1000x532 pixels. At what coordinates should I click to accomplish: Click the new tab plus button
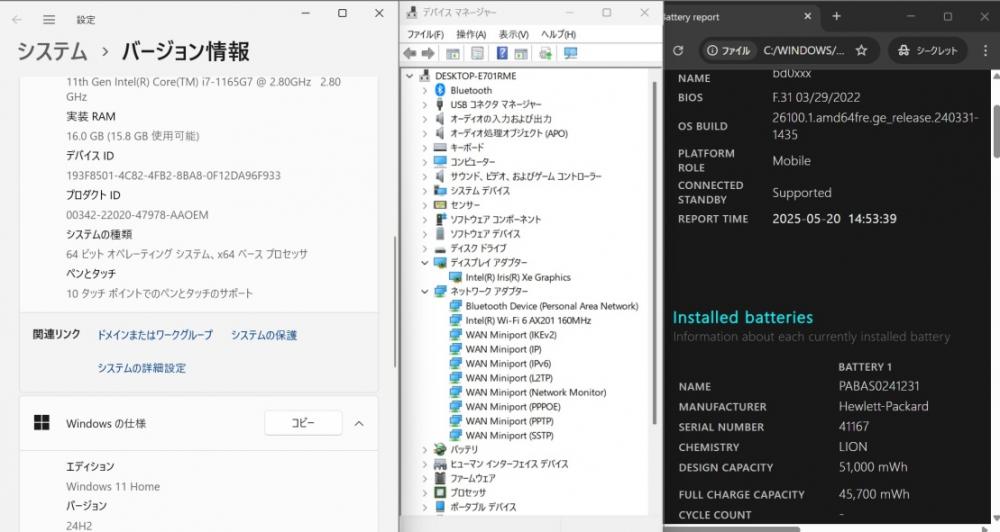pyautogui.click(x=837, y=17)
